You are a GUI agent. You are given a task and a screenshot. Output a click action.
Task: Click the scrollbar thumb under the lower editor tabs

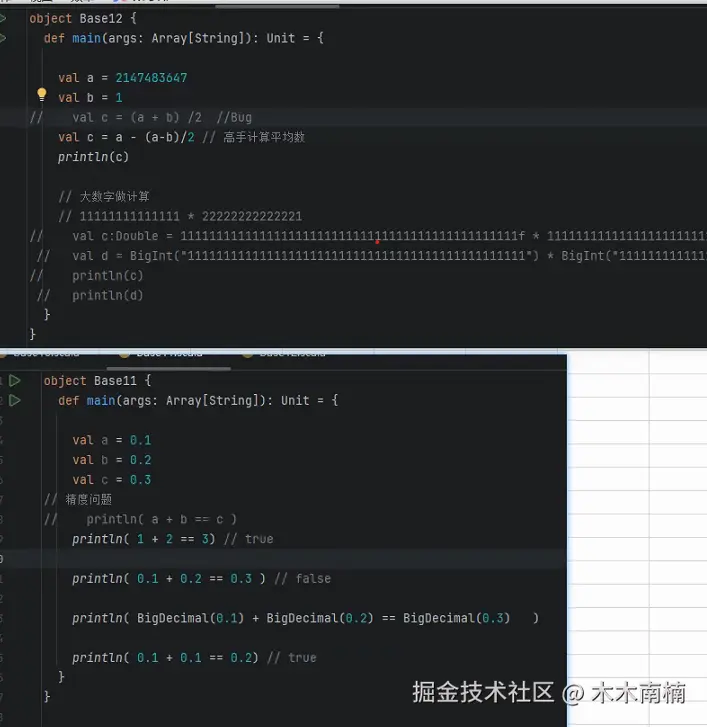168,369
